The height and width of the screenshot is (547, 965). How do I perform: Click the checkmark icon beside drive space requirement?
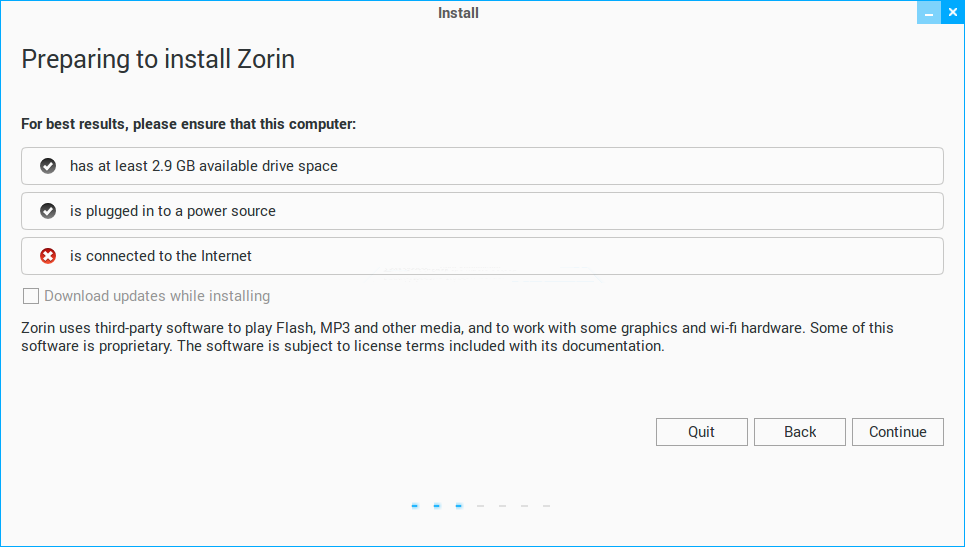[x=47, y=166]
